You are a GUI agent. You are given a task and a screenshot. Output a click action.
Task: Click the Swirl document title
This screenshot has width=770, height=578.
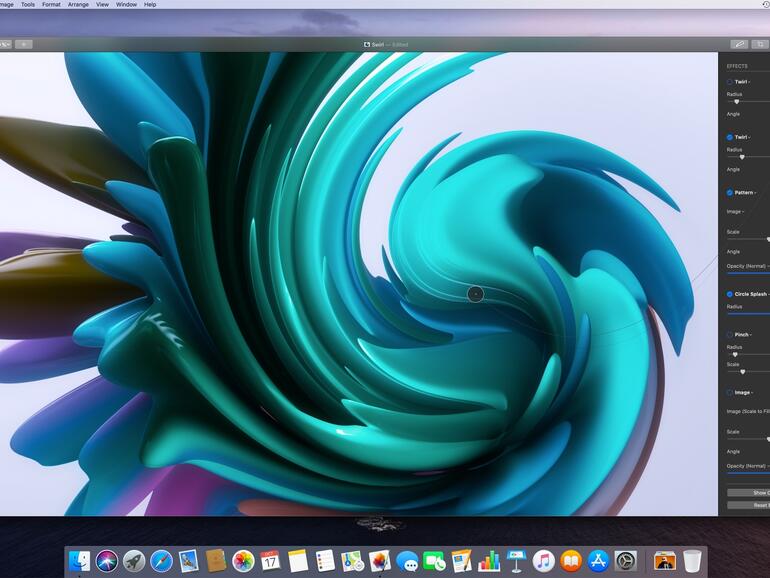(x=377, y=45)
